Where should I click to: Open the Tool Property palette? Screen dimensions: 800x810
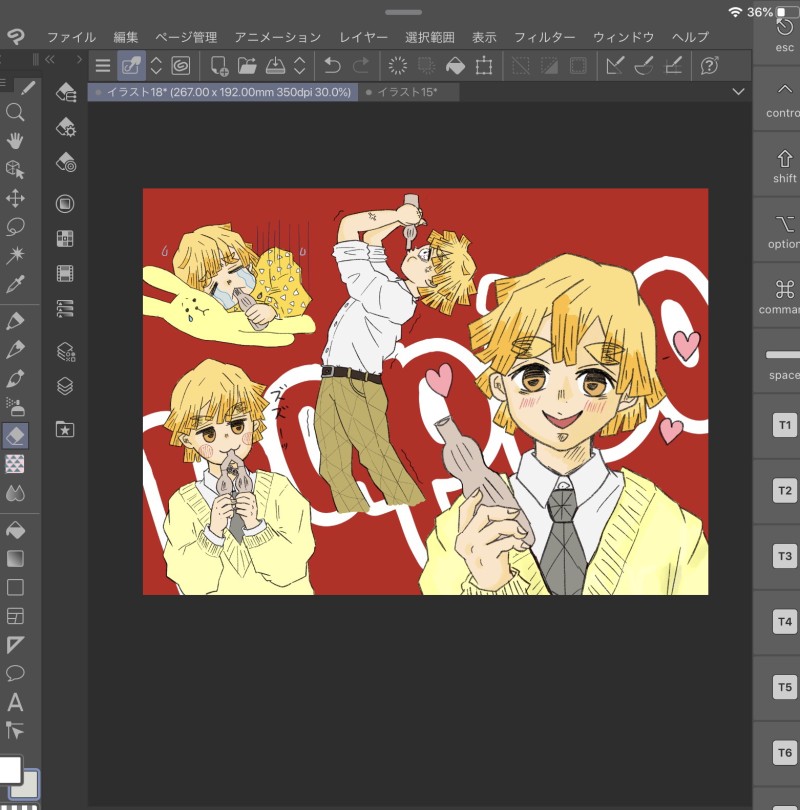[66, 127]
